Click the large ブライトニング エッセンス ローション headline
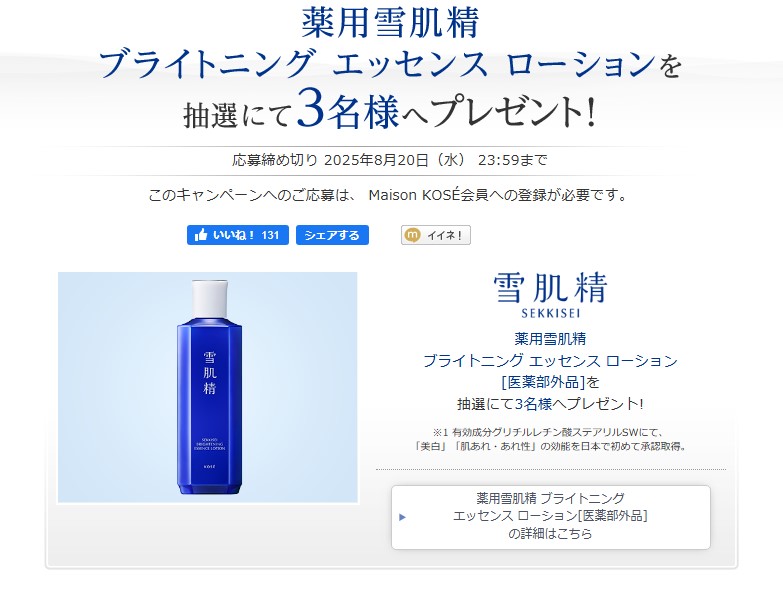The width and height of the screenshot is (783, 605). pyautogui.click(x=378, y=64)
